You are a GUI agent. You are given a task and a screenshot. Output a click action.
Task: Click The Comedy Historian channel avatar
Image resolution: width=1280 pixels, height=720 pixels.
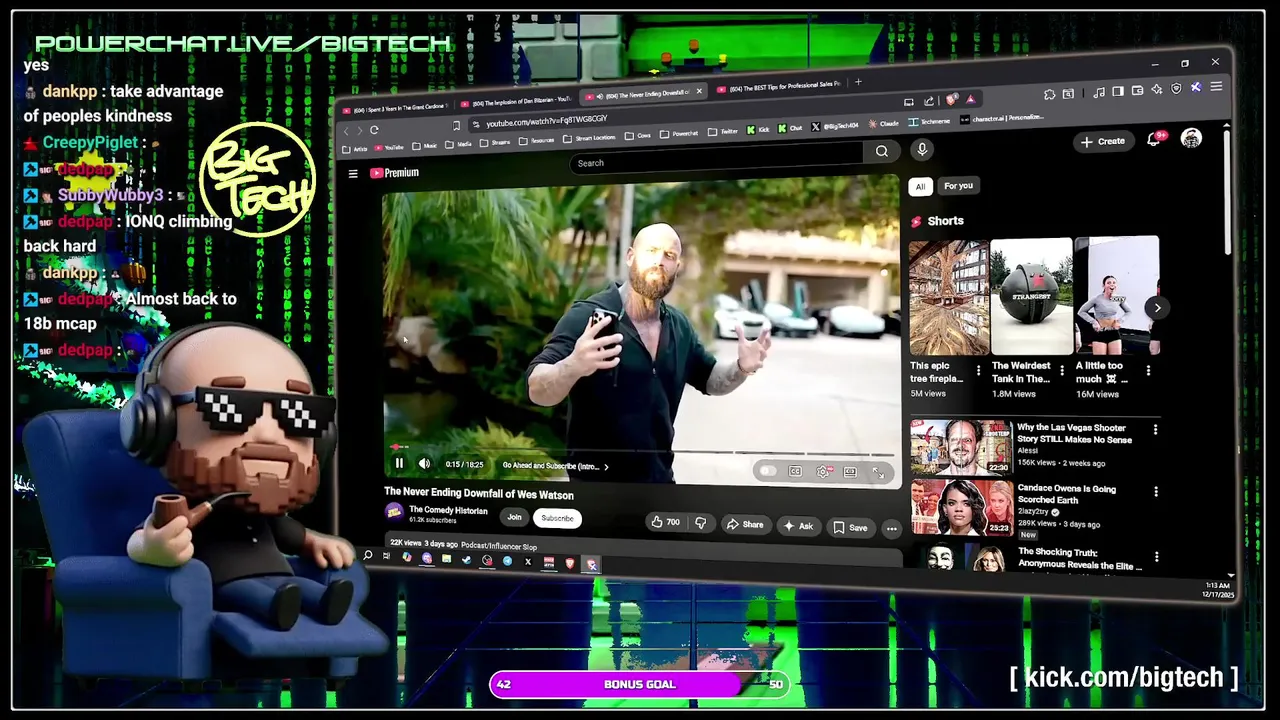click(x=394, y=512)
